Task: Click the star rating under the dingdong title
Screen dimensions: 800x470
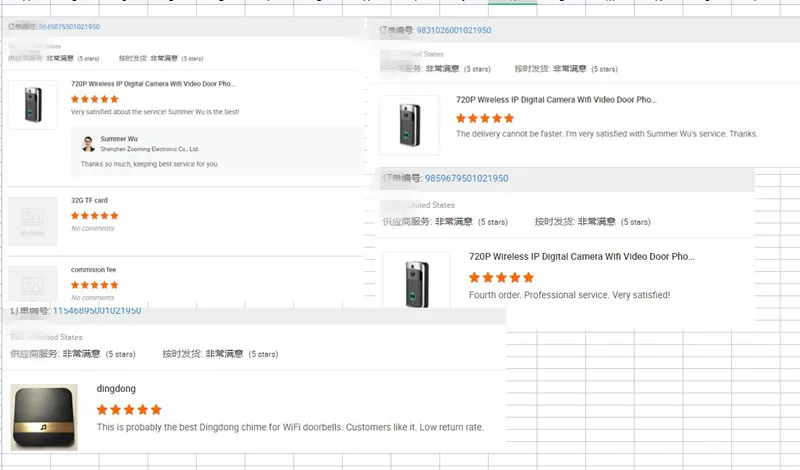Action: click(129, 409)
